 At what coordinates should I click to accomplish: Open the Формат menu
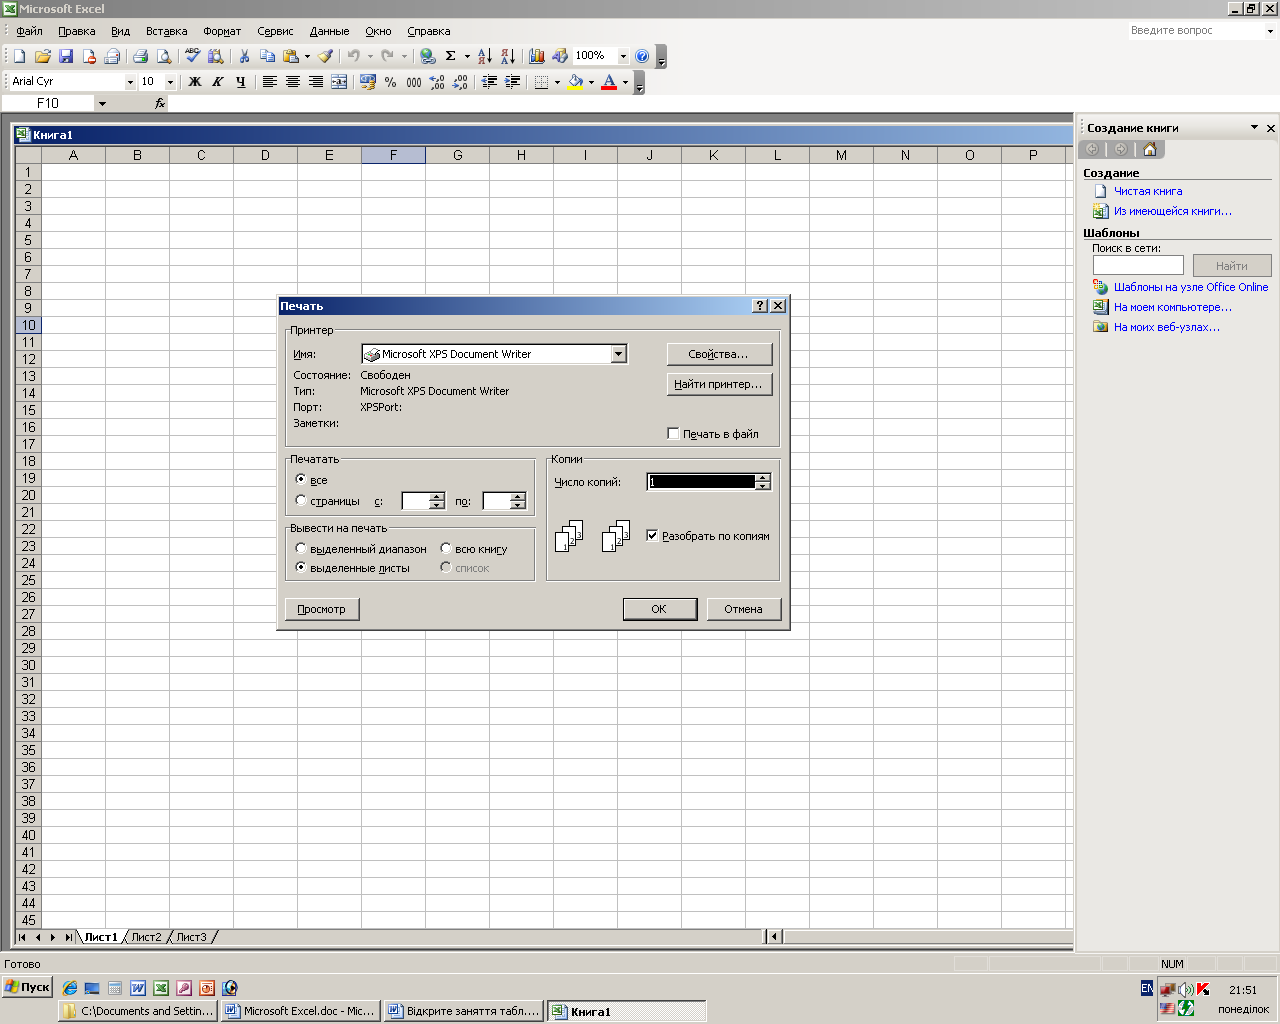(x=222, y=31)
